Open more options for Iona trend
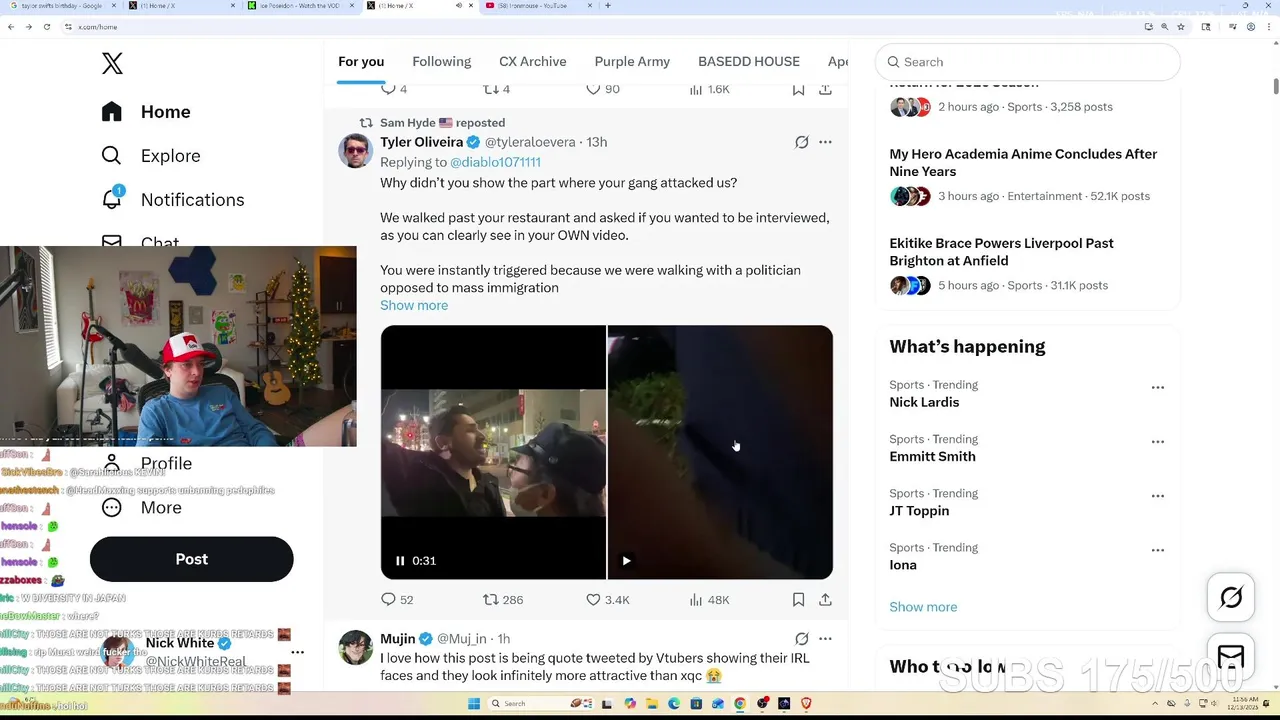 click(x=1158, y=550)
